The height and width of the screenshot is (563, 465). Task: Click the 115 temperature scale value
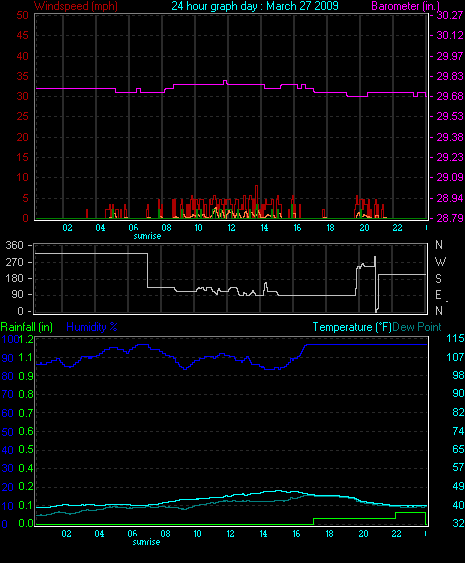455,338
